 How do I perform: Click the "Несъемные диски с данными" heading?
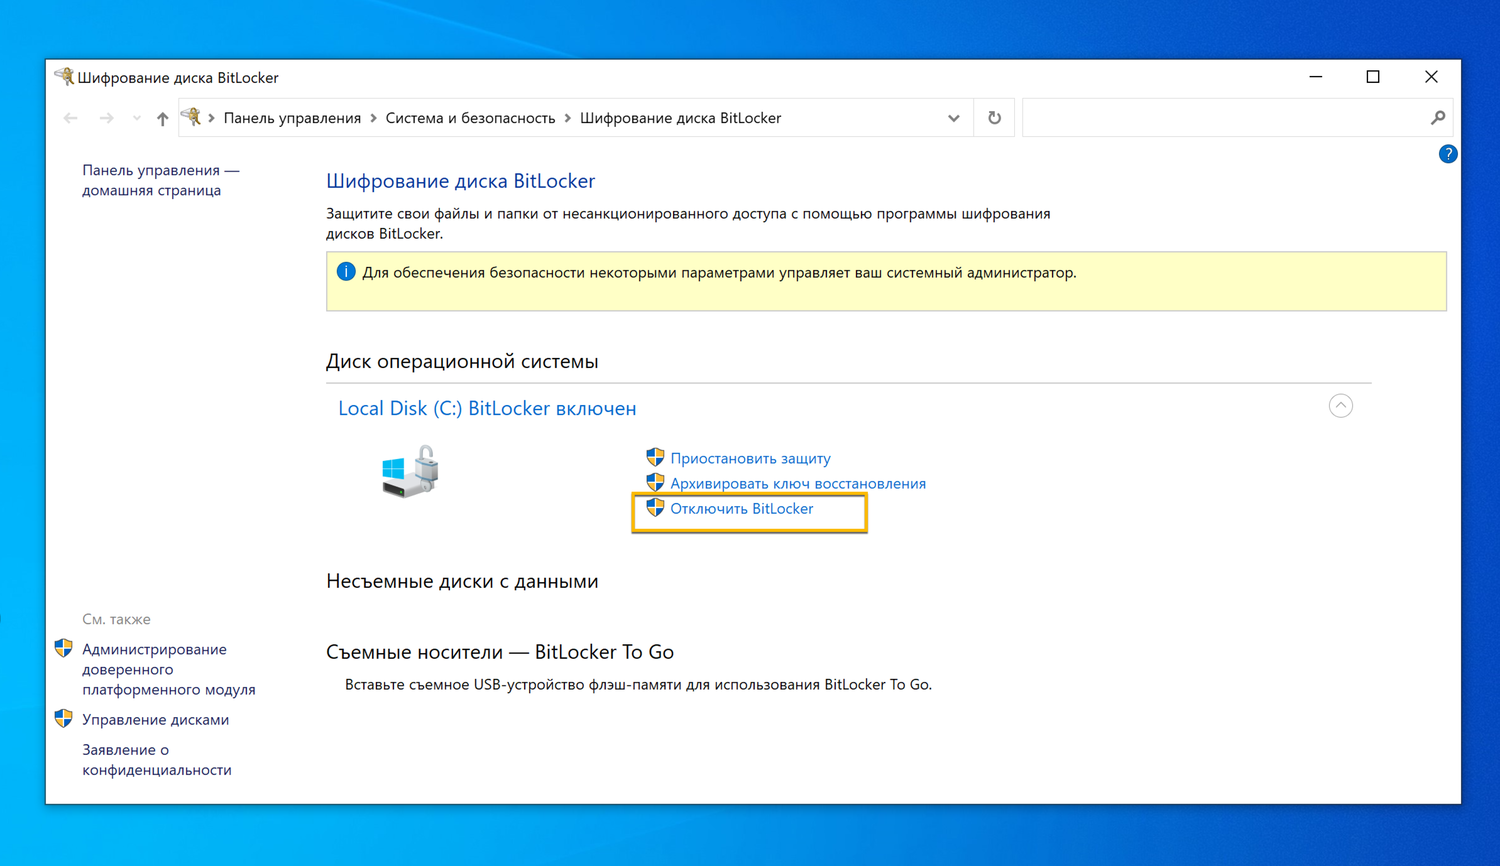pyautogui.click(x=462, y=581)
